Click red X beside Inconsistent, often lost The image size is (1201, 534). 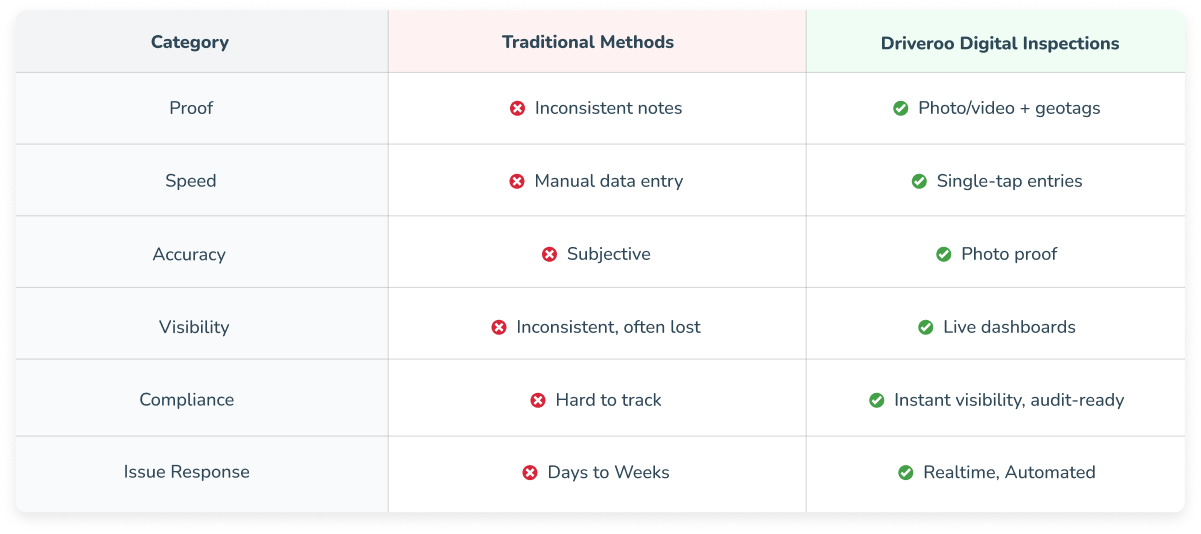(499, 327)
